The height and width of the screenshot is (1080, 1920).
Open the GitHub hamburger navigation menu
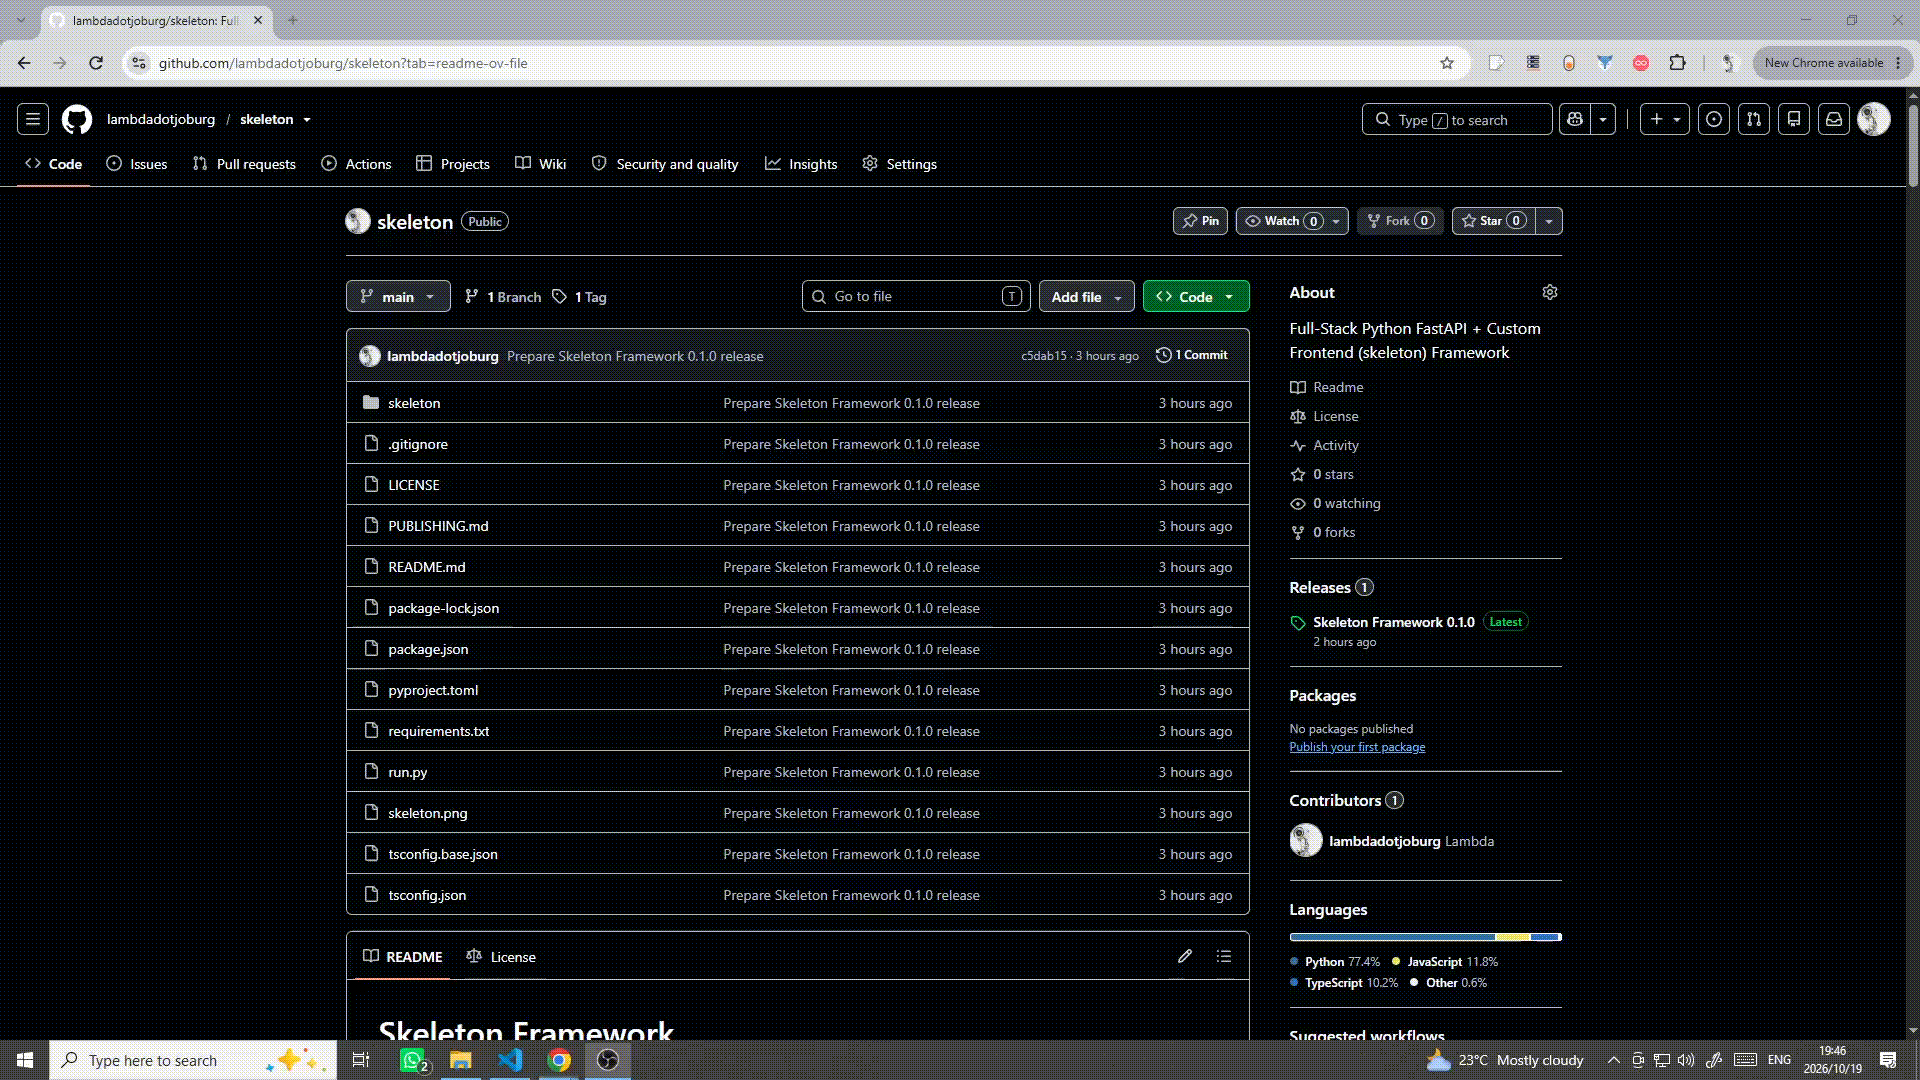click(33, 119)
